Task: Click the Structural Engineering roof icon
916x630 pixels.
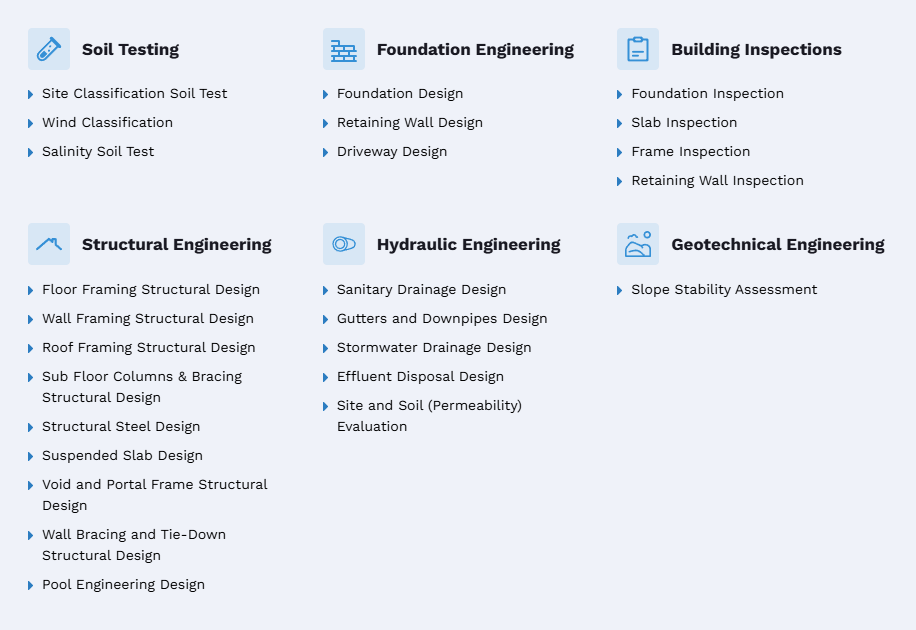Action: 49,244
